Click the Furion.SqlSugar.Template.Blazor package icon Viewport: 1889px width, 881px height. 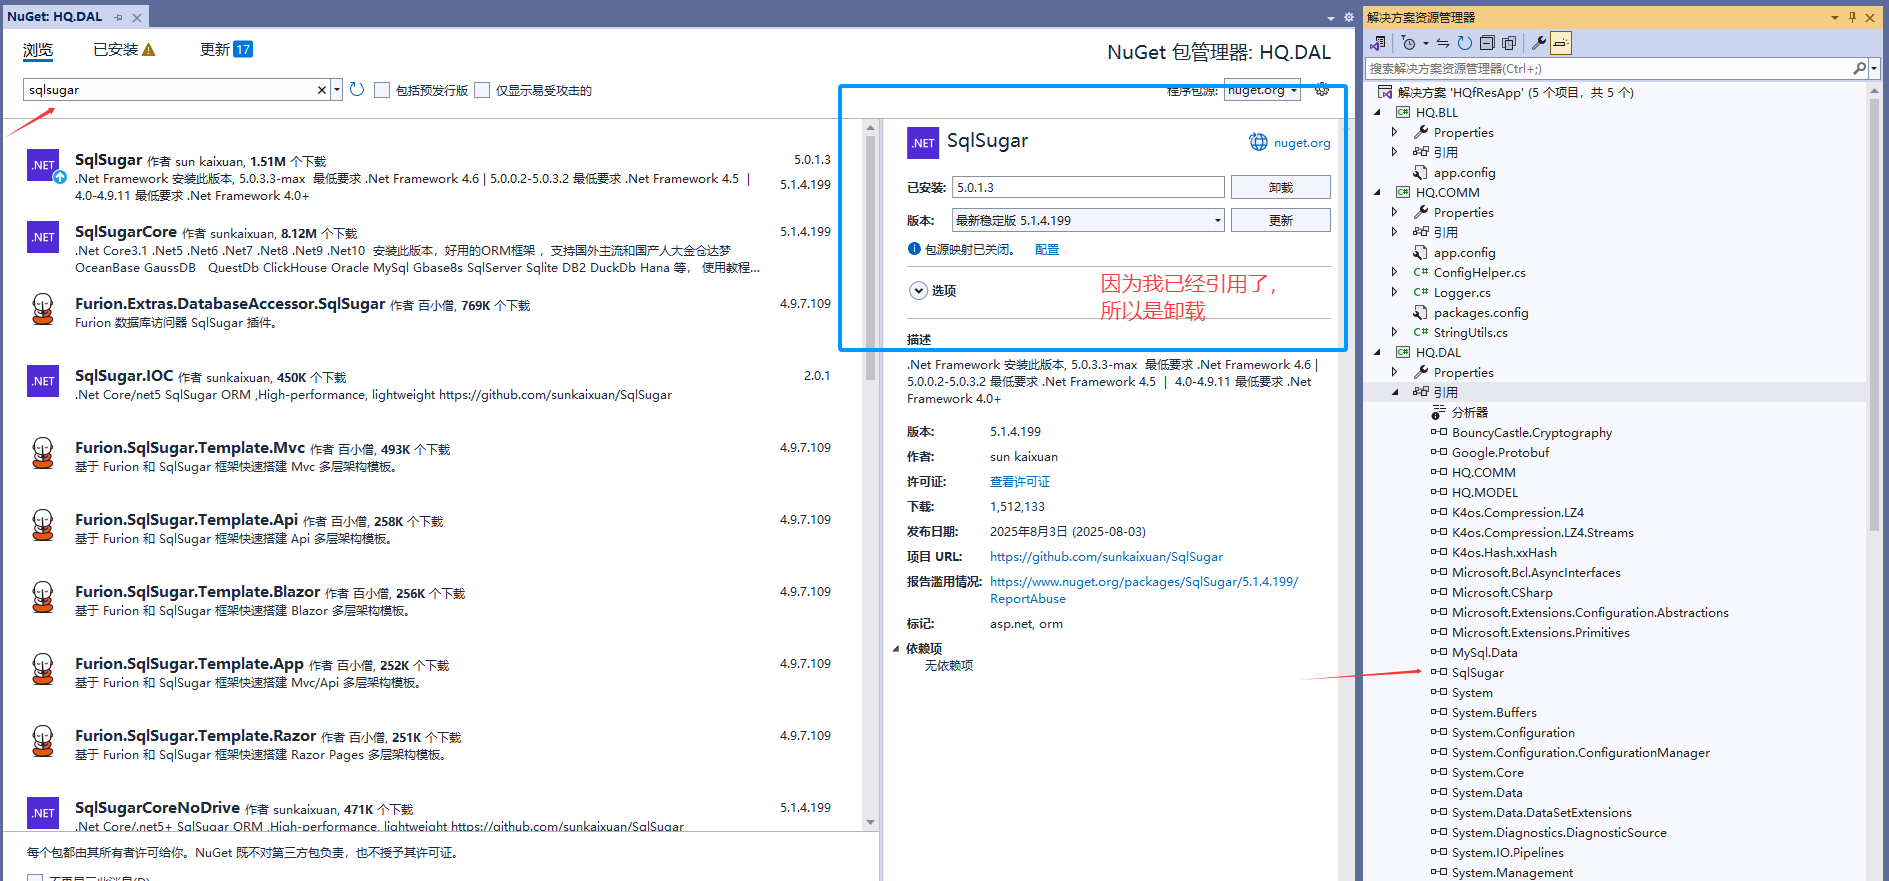click(43, 597)
